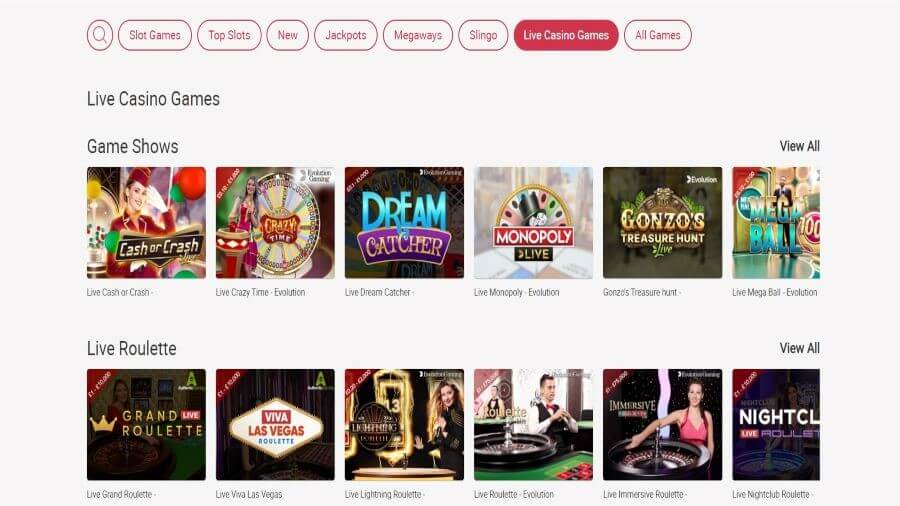
Task: Open the Monopoly Live thumbnail
Action: point(533,223)
